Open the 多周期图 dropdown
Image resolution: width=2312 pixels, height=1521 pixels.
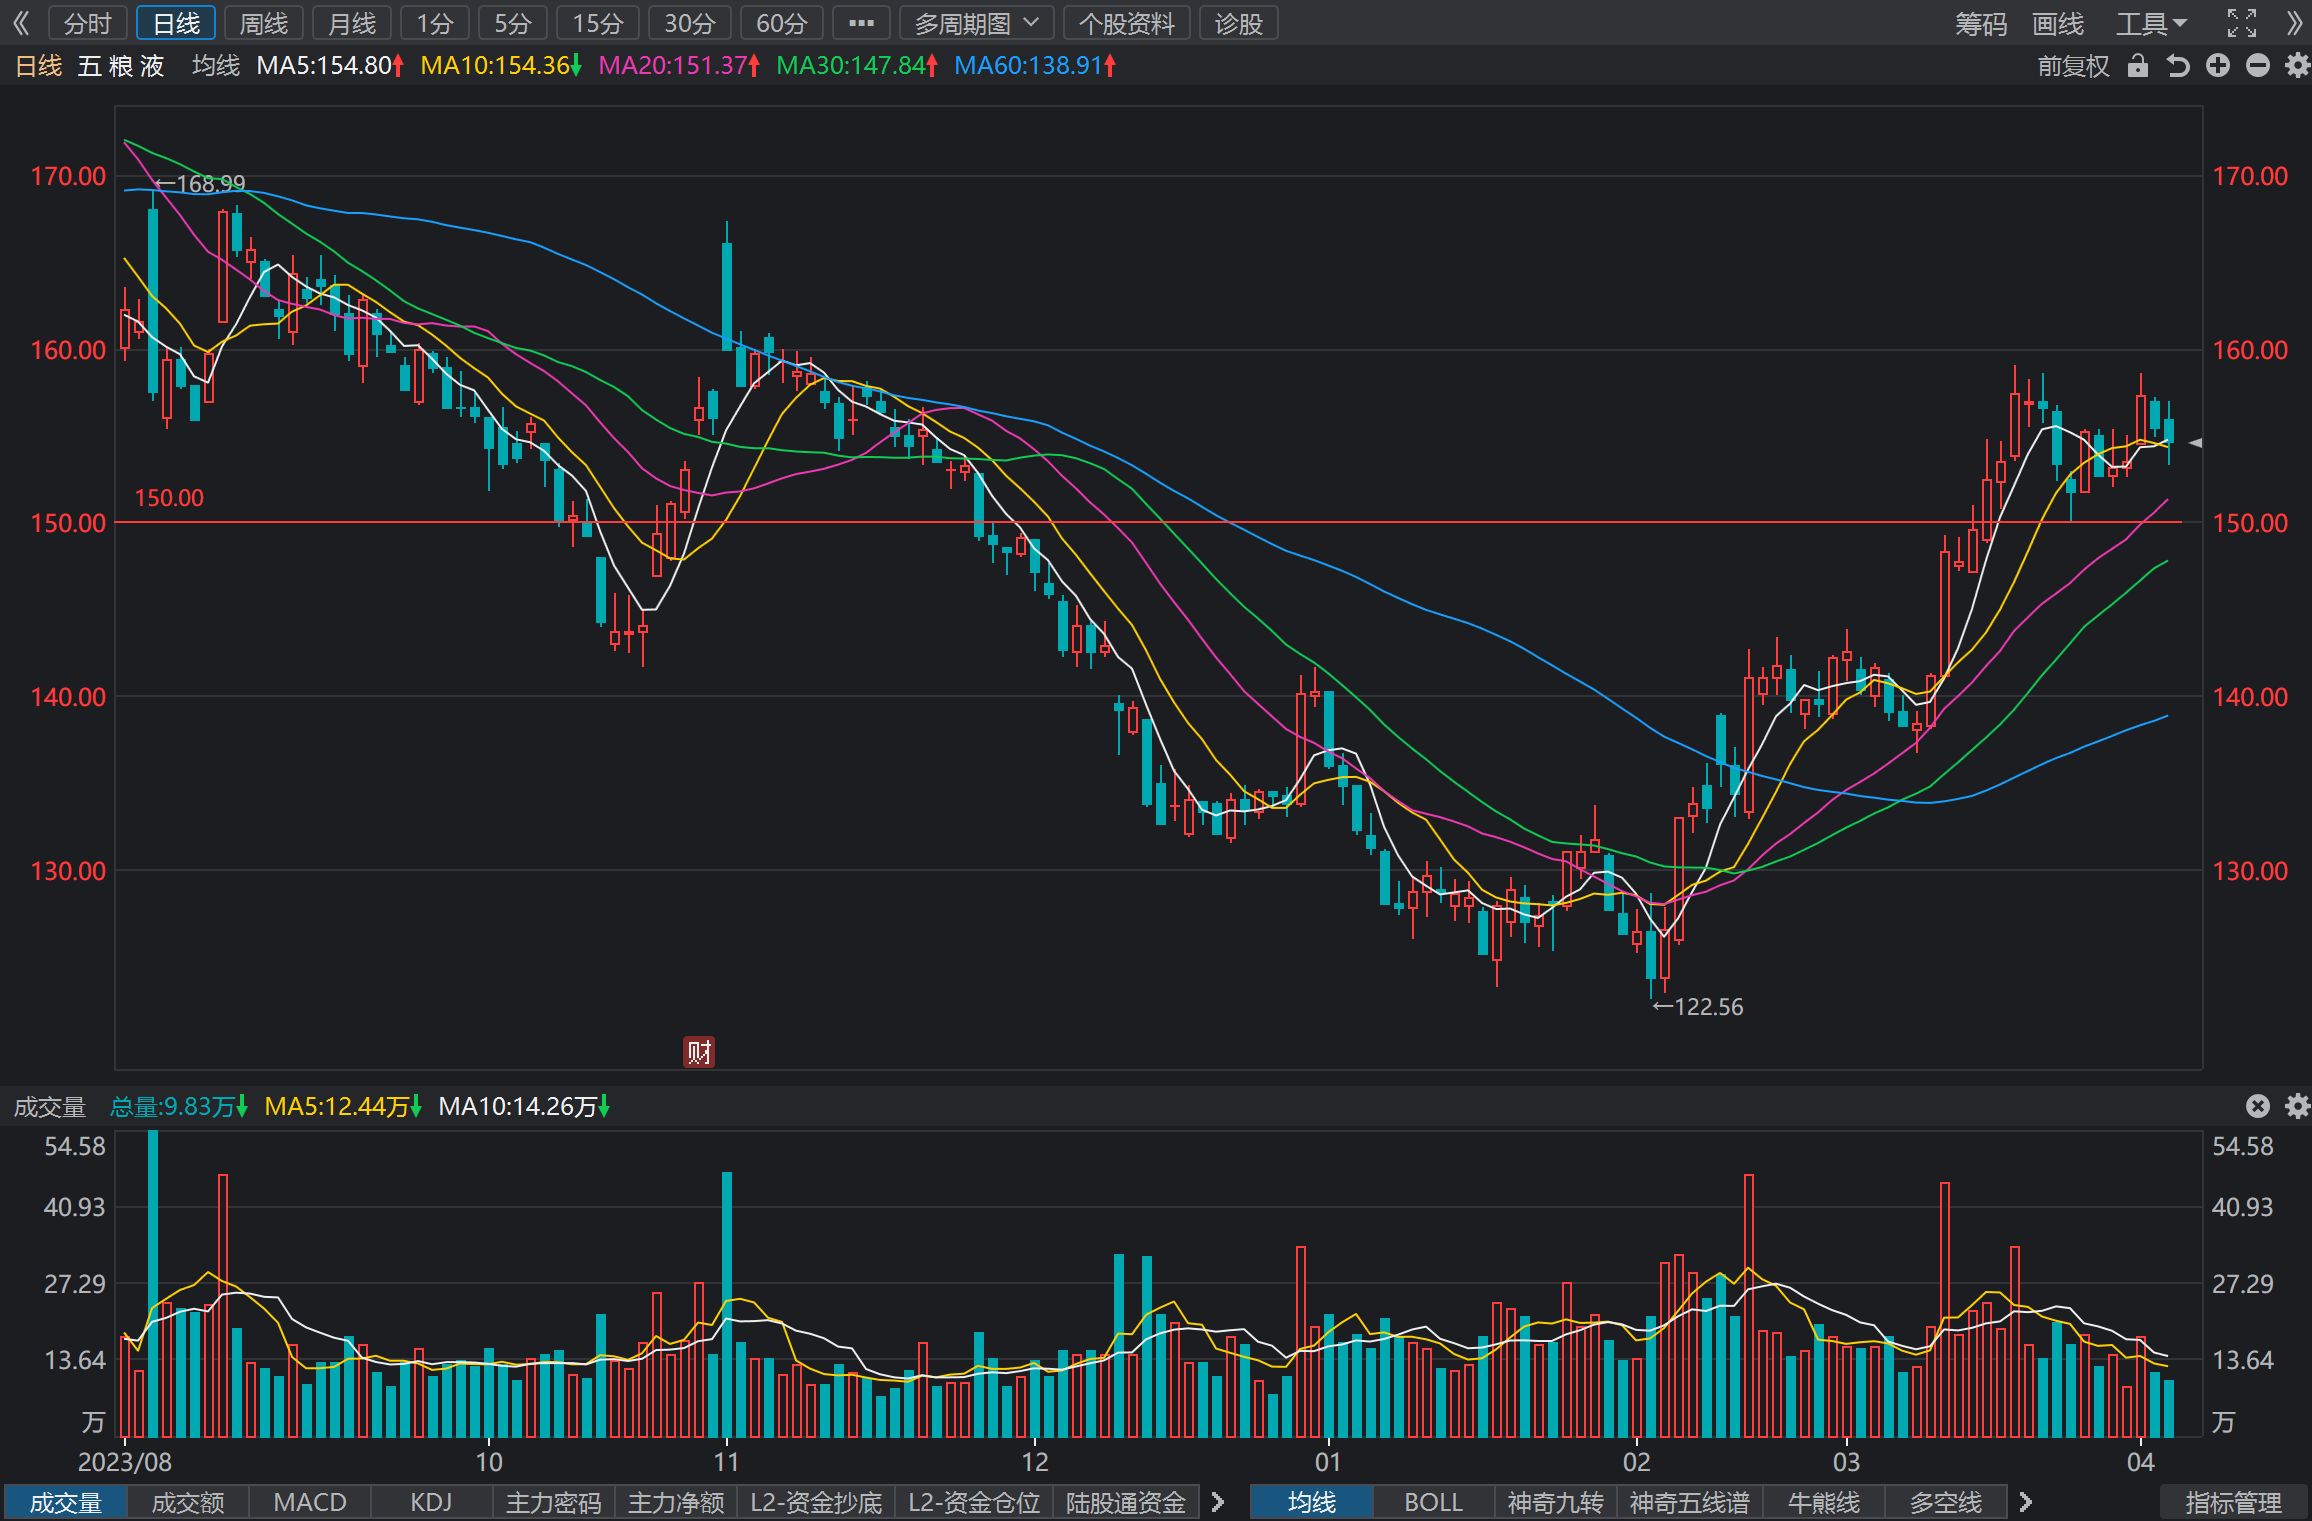pos(976,23)
